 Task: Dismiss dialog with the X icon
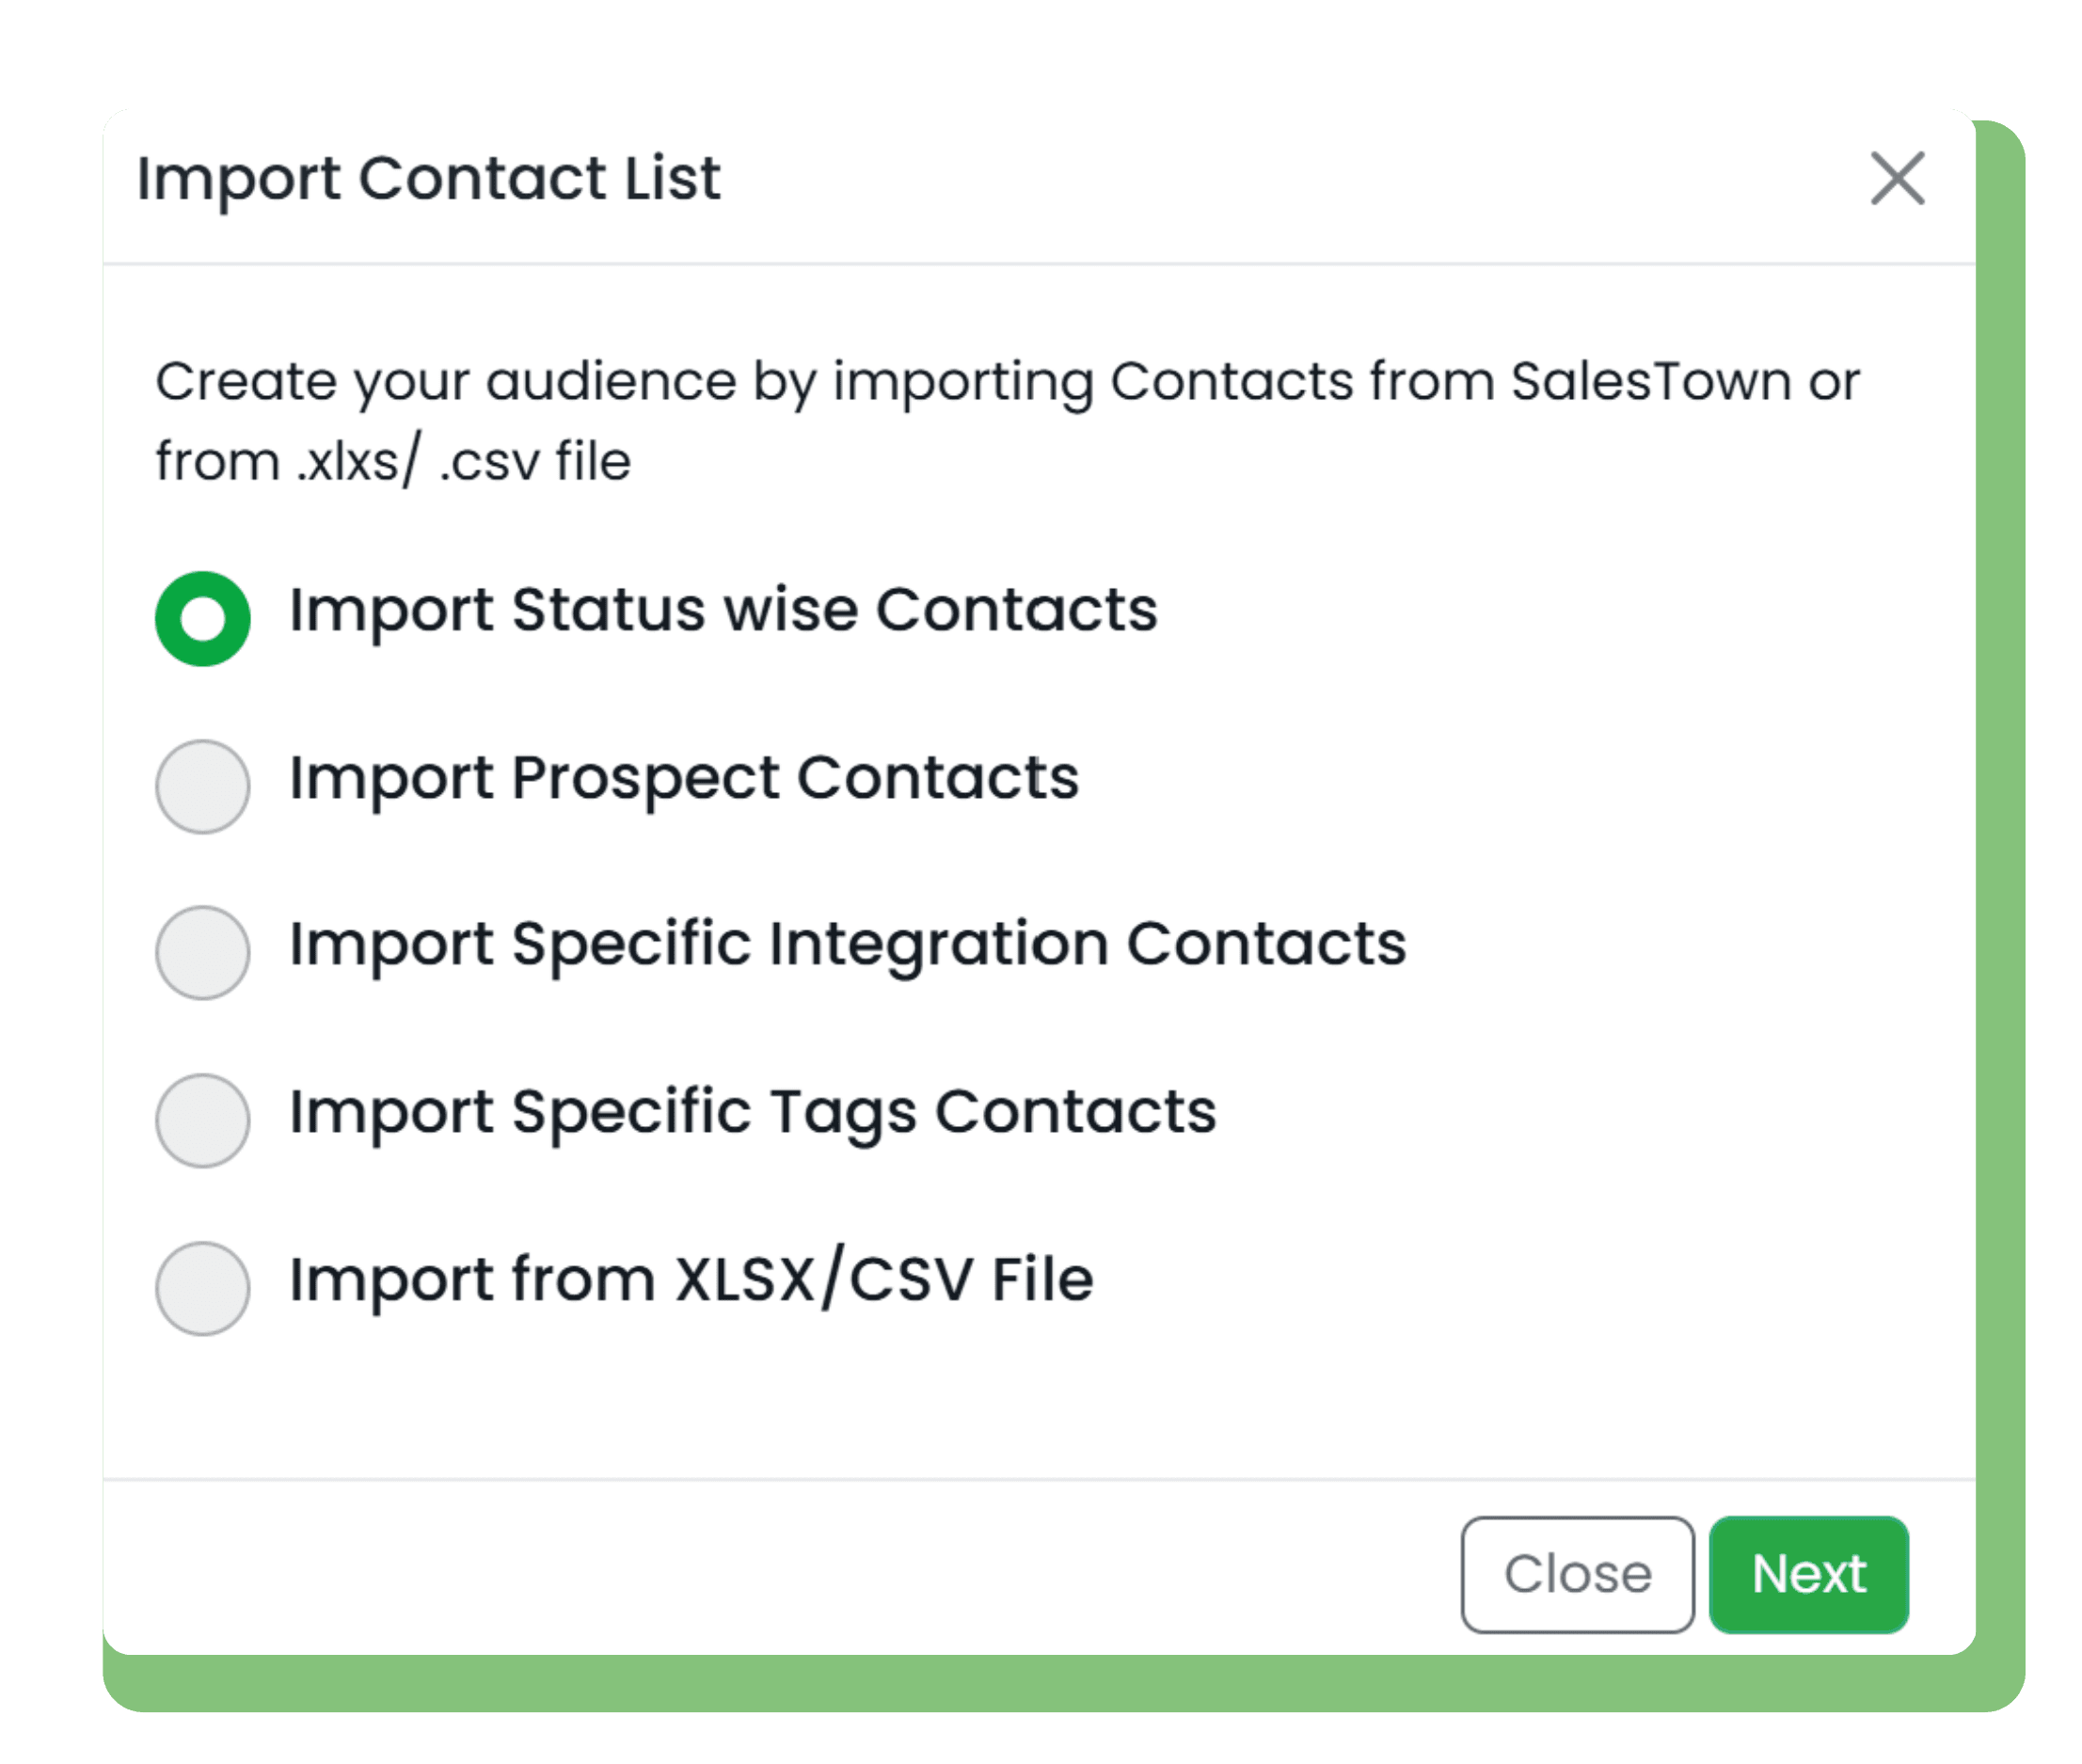(1897, 179)
